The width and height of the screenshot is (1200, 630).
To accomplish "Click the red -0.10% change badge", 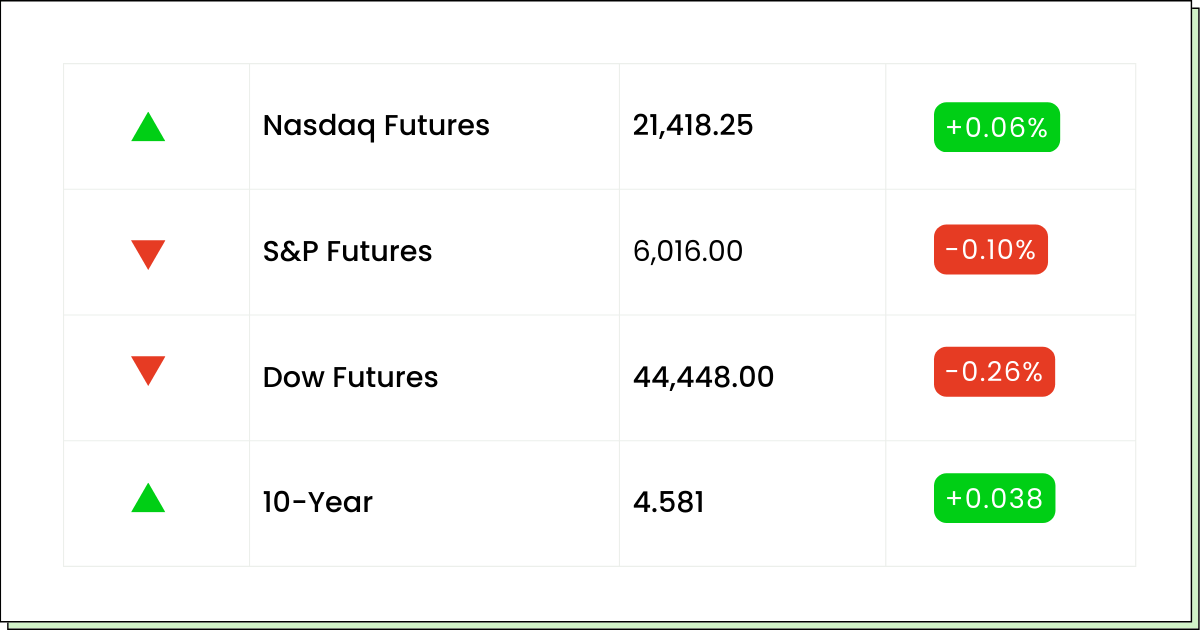I will click(990, 249).
